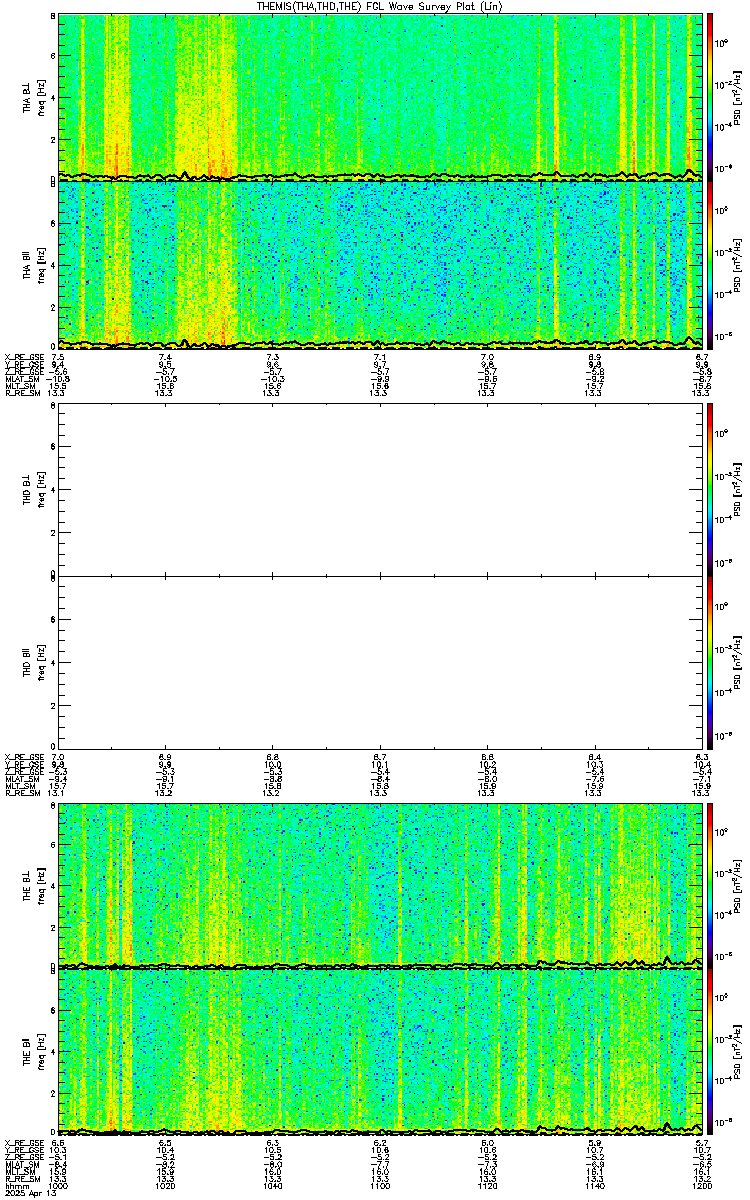Click the 1100 time tick label
This screenshot has width=750, height=1200.
379,1186
